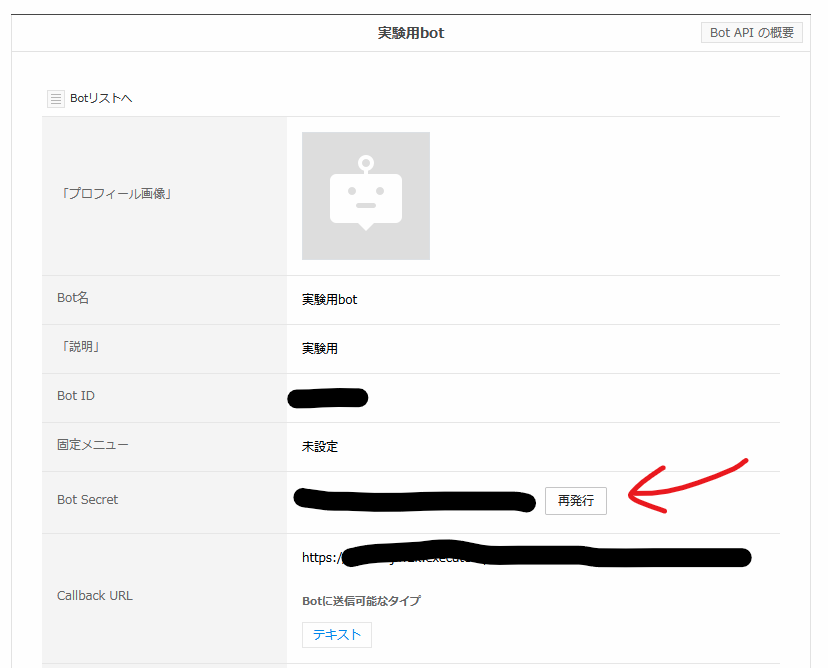Click the Bot名 value 実験用bot

[330, 300]
